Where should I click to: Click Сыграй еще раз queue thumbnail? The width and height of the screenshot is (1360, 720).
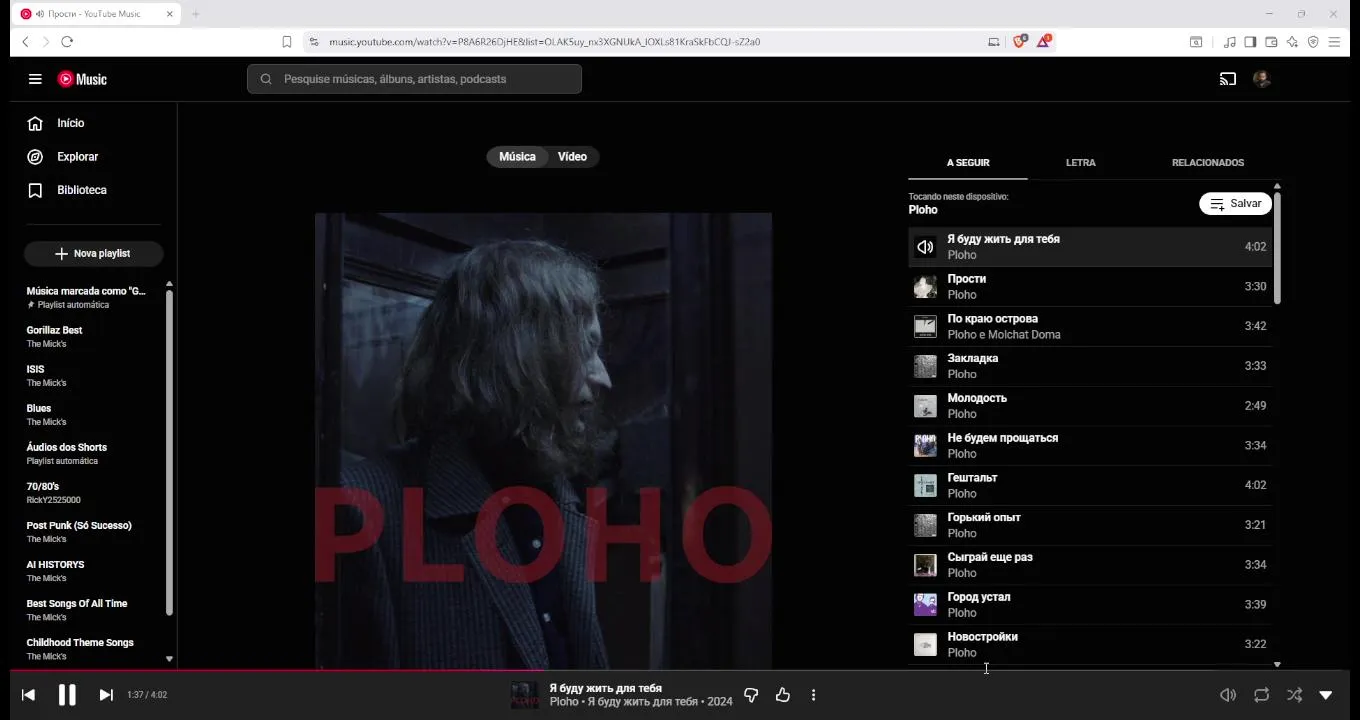click(926, 565)
